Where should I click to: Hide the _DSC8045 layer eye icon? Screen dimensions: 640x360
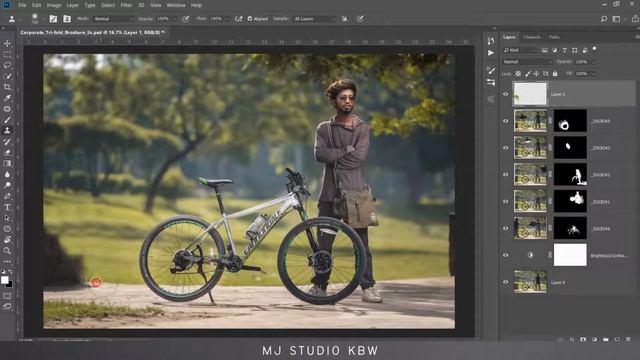tap(506, 121)
